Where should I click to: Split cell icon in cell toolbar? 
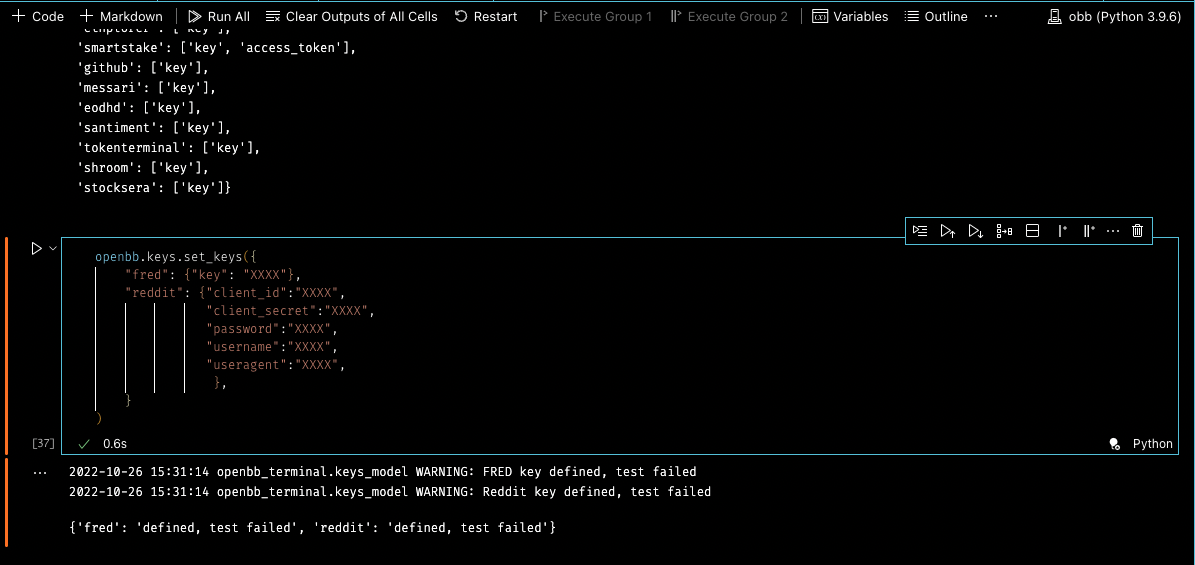tap(1033, 231)
